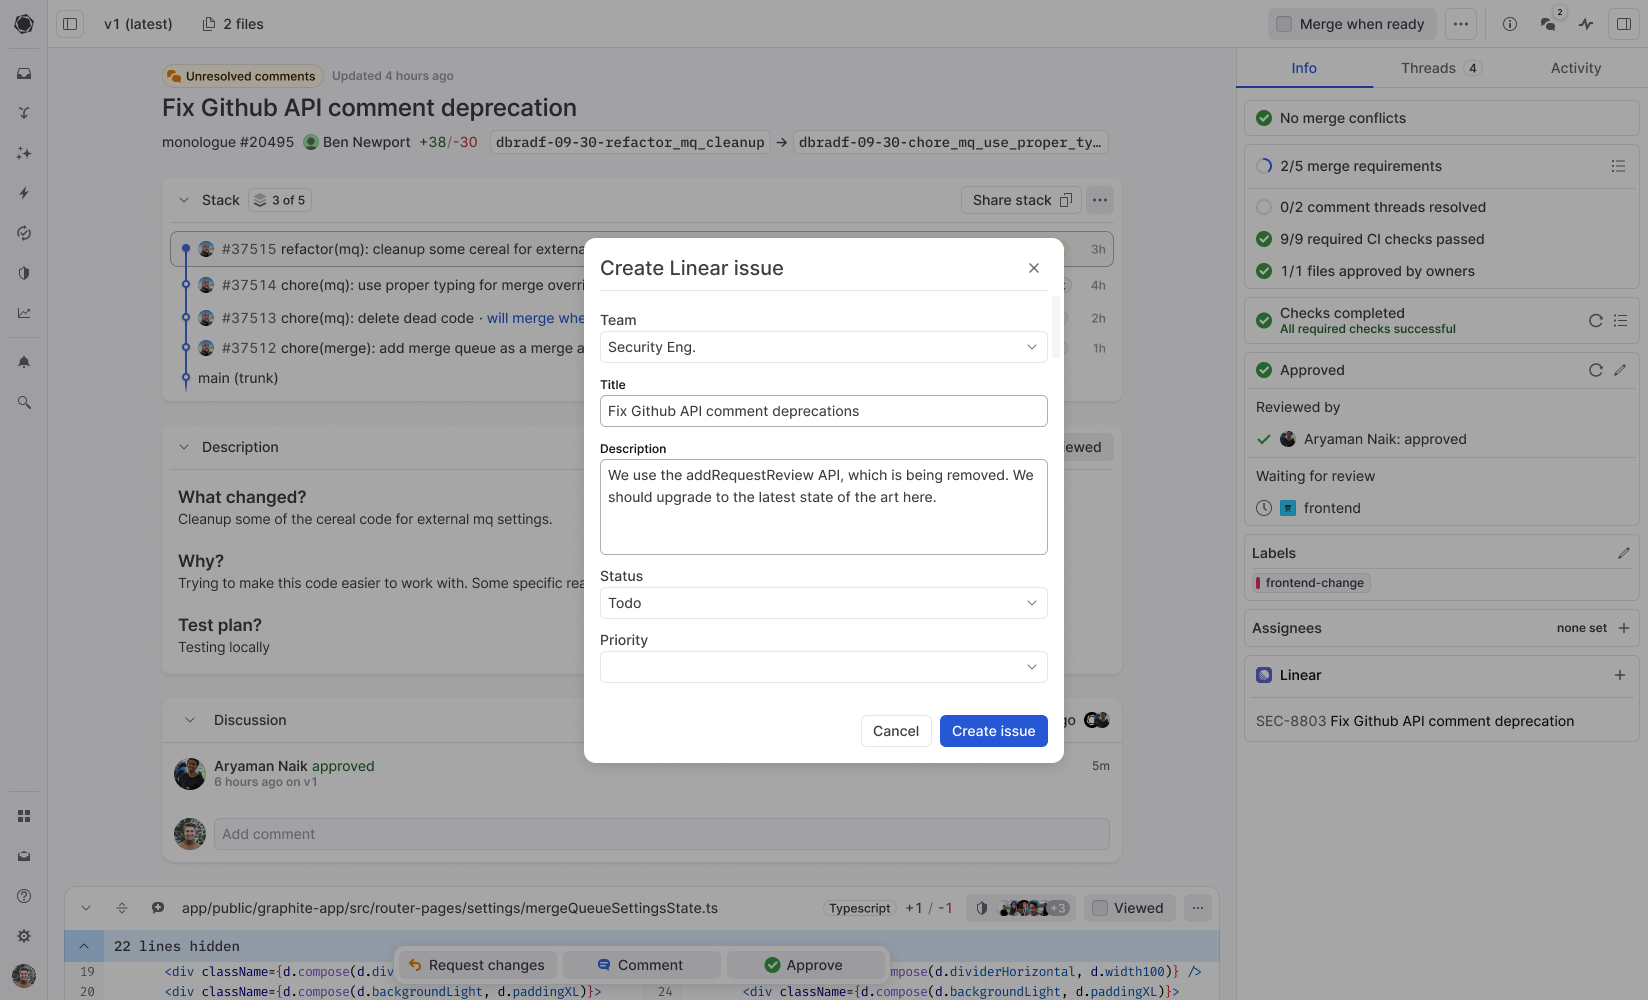Image resolution: width=1648 pixels, height=1000 pixels.
Task: Collapse the Discussion section chevron
Action: click(190, 720)
